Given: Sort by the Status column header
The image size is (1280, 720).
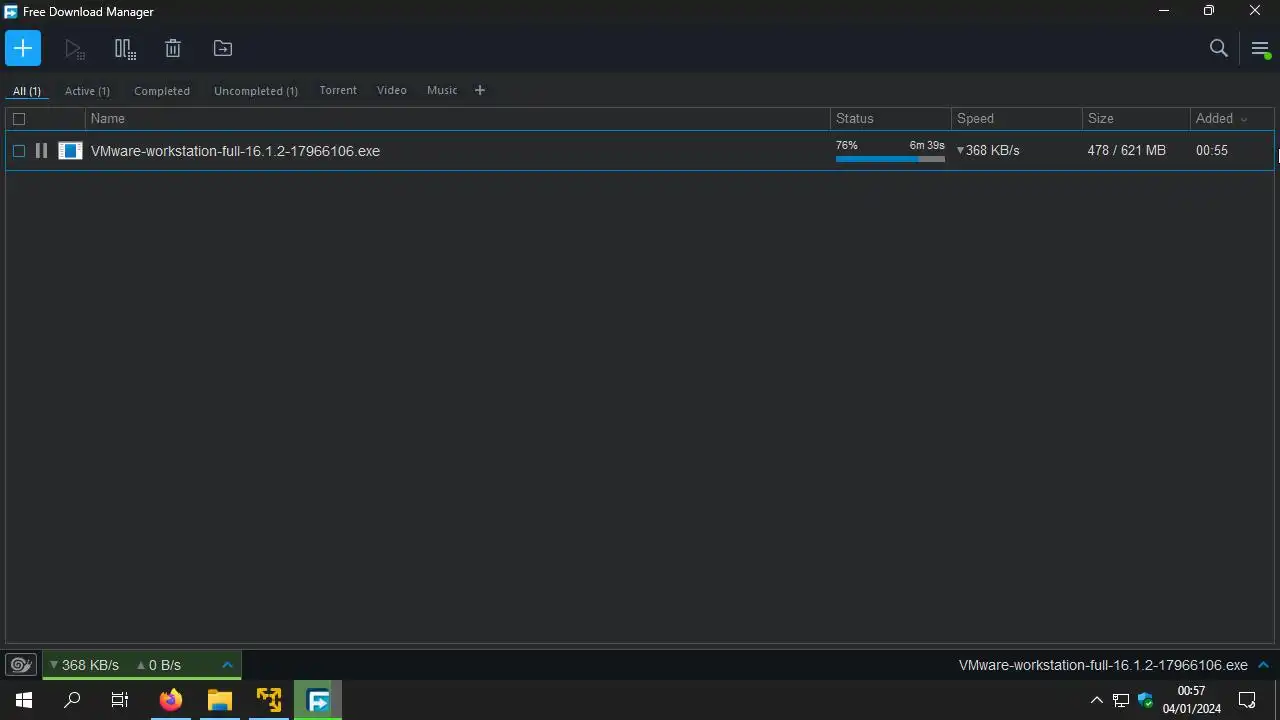Looking at the screenshot, I should [890, 118].
